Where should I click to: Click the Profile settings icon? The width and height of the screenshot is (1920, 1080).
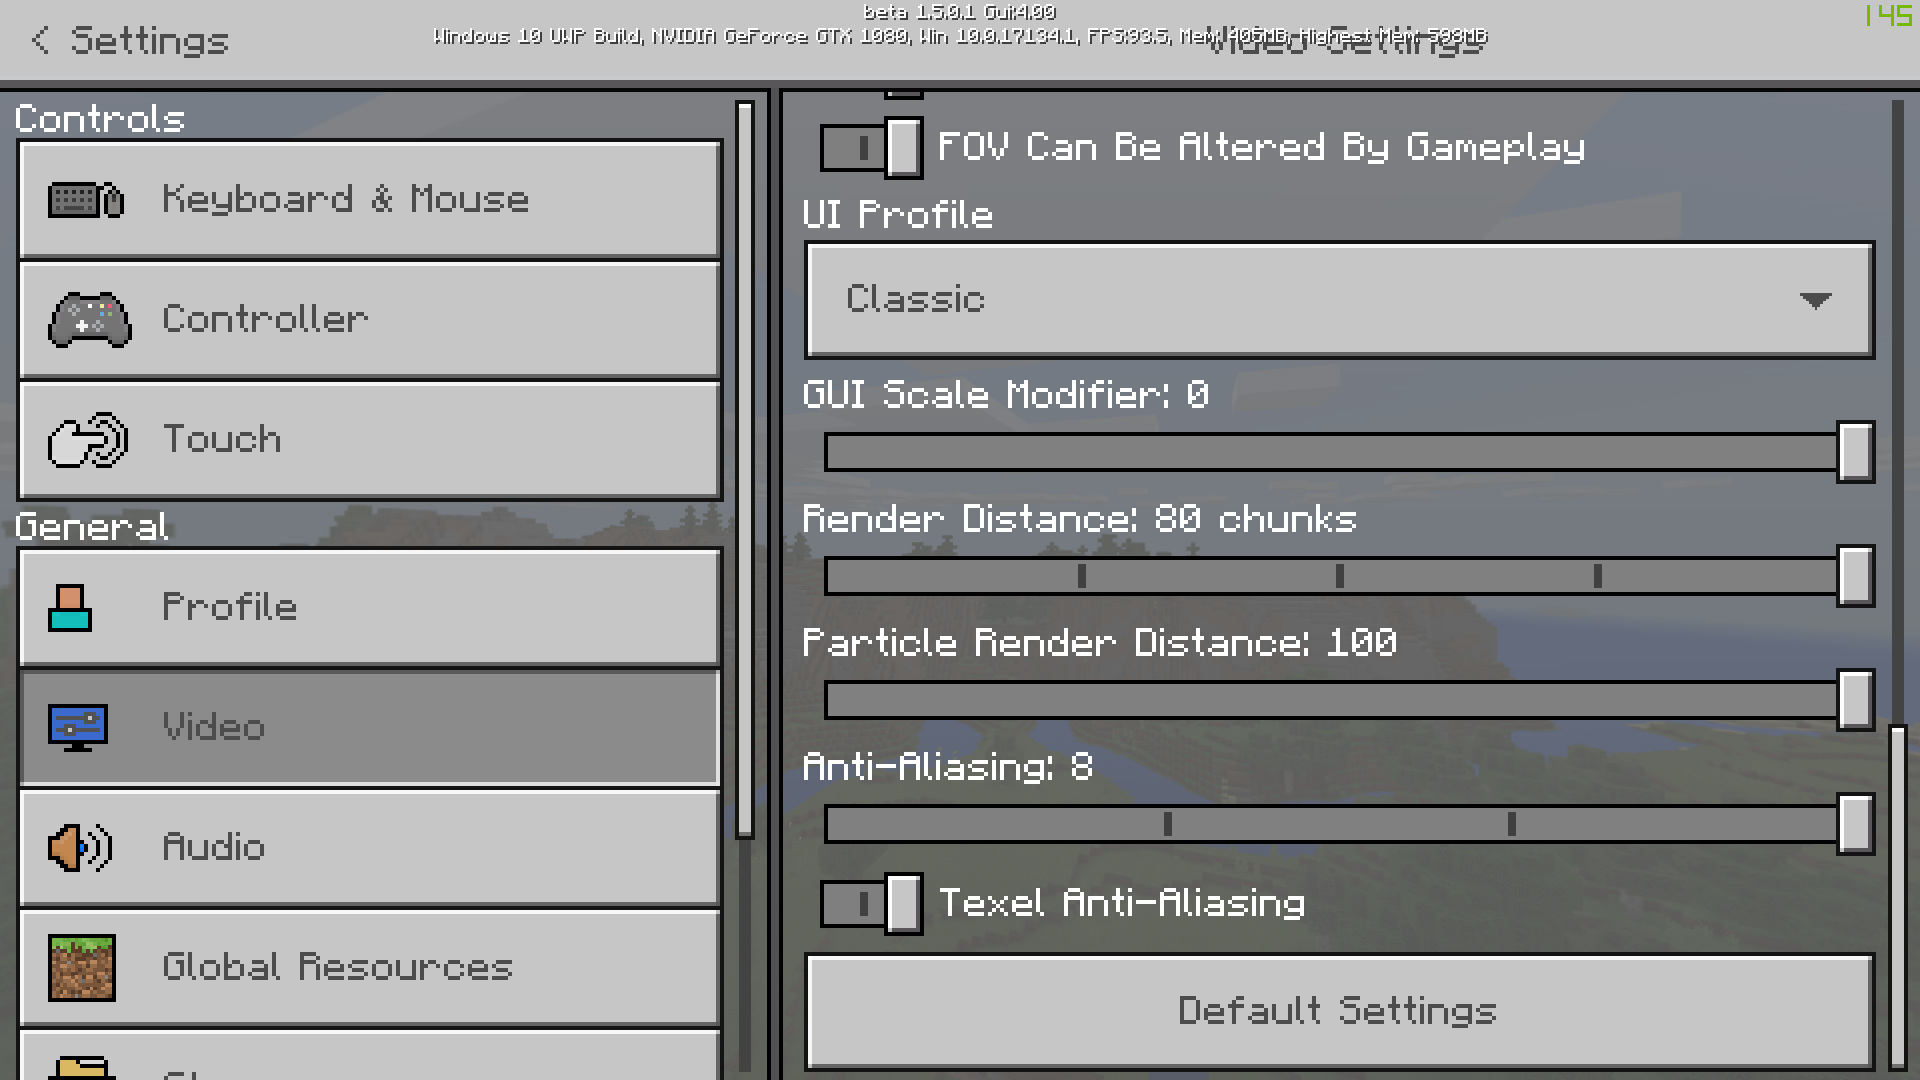(x=74, y=605)
